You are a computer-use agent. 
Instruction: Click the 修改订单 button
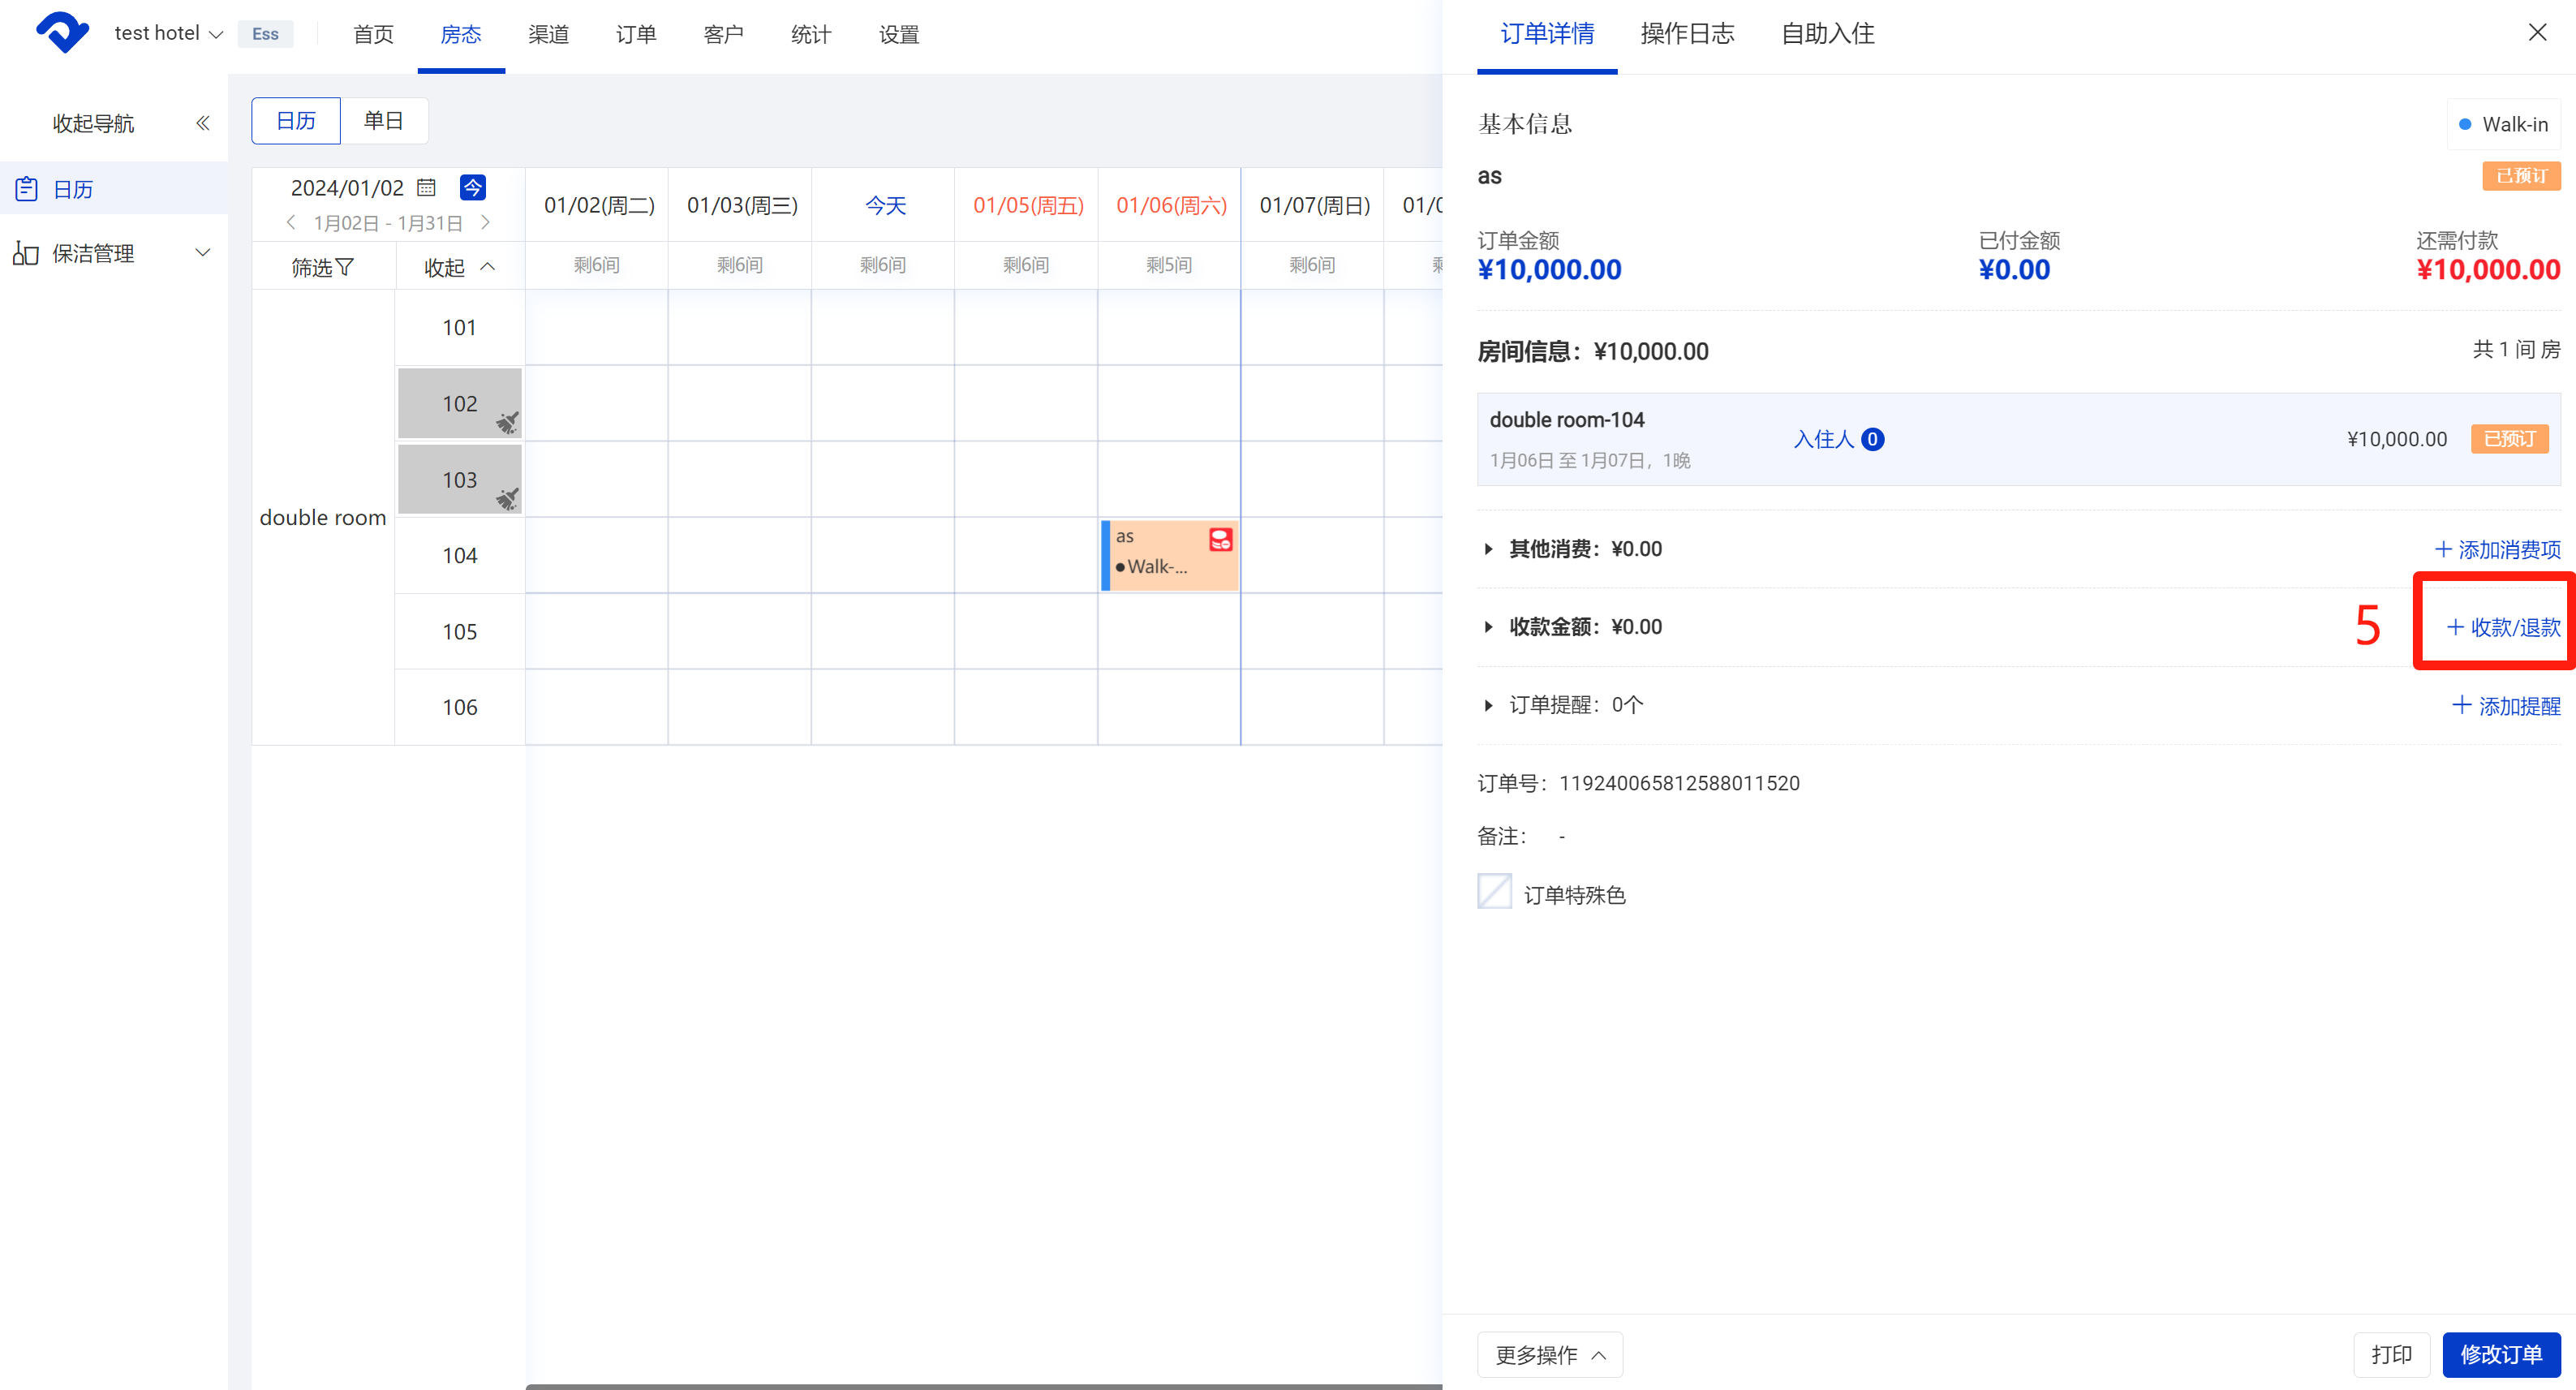(x=2501, y=1354)
